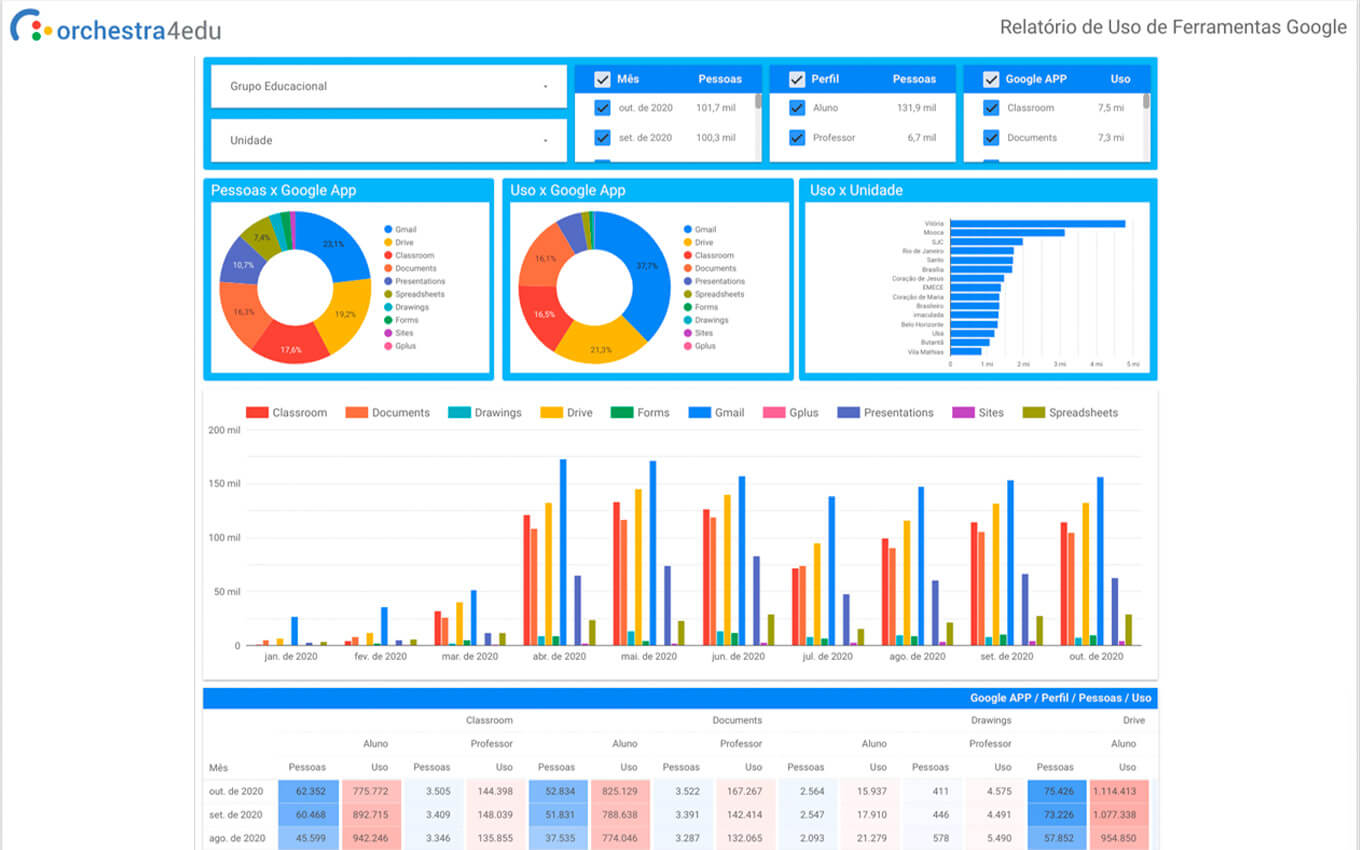The width and height of the screenshot is (1360, 850).
Task: Click the Presentations legend dot in Uso x Google App
Action: [688, 282]
